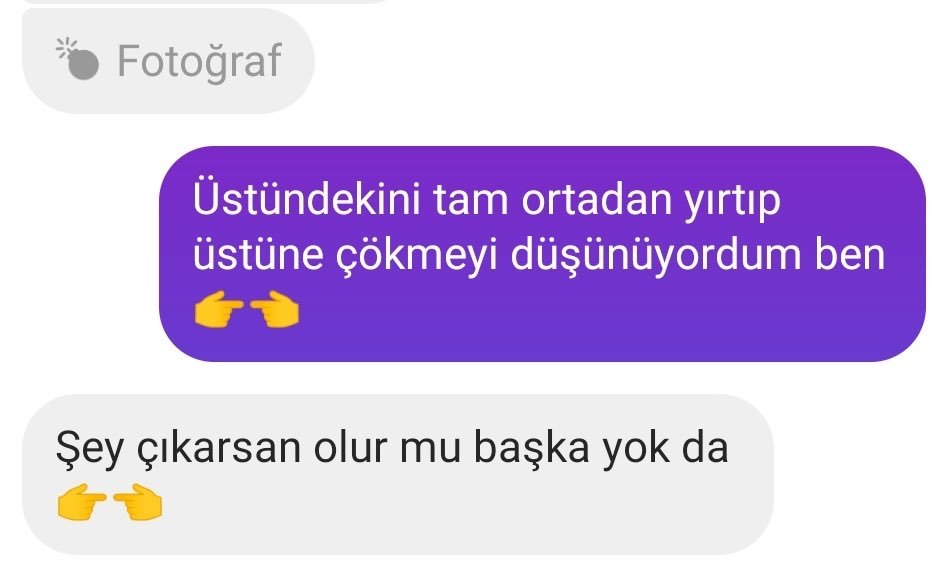Click the word Şey in received message
Viewport: 948px width, 584px height.
point(90,449)
